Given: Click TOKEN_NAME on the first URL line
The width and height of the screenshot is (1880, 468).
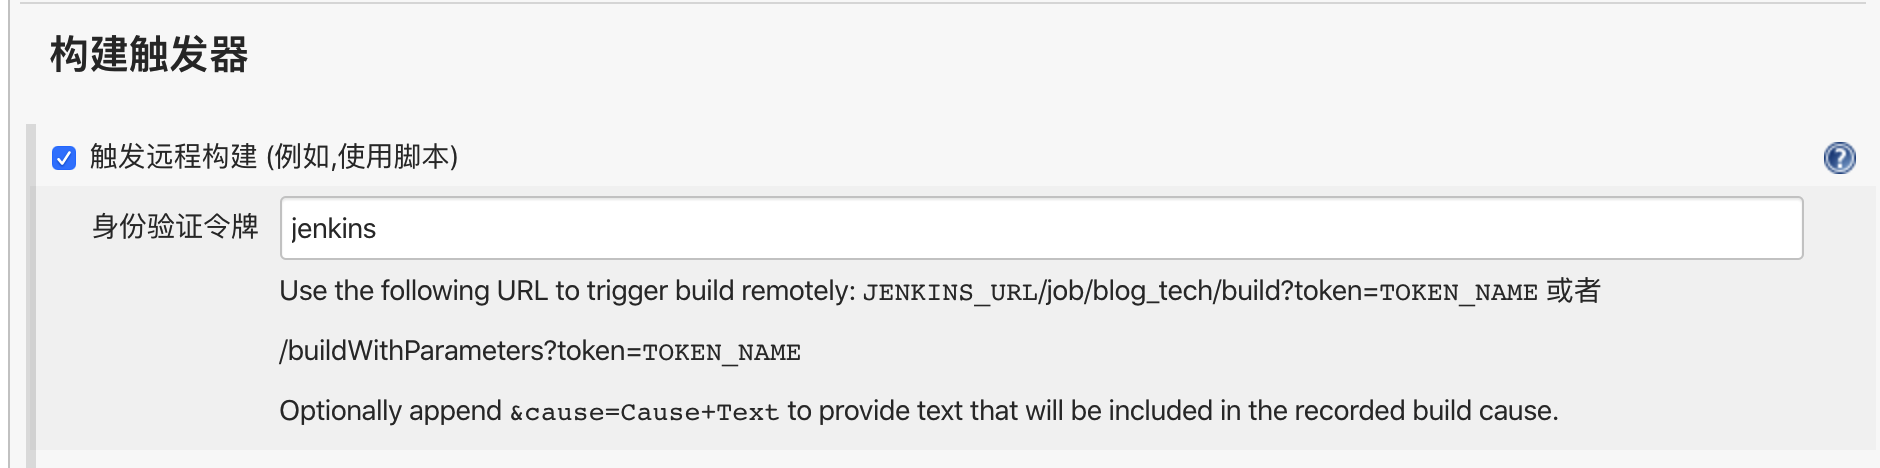Looking at the screenshot, I should tap(1458, 292).
